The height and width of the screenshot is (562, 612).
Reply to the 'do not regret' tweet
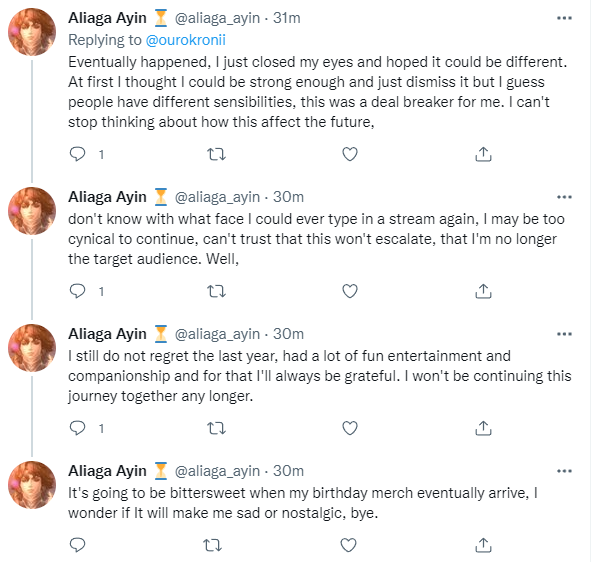point(77,428)
